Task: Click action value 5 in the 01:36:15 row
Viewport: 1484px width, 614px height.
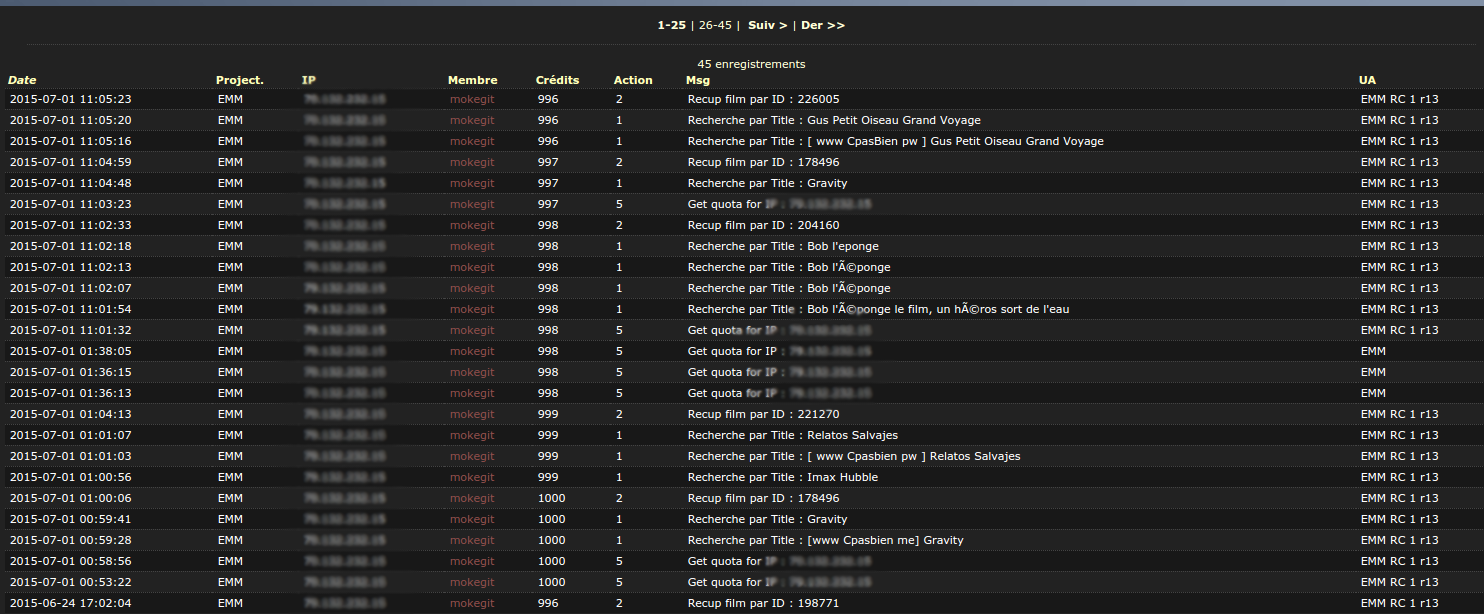Action: click(619, 372)
